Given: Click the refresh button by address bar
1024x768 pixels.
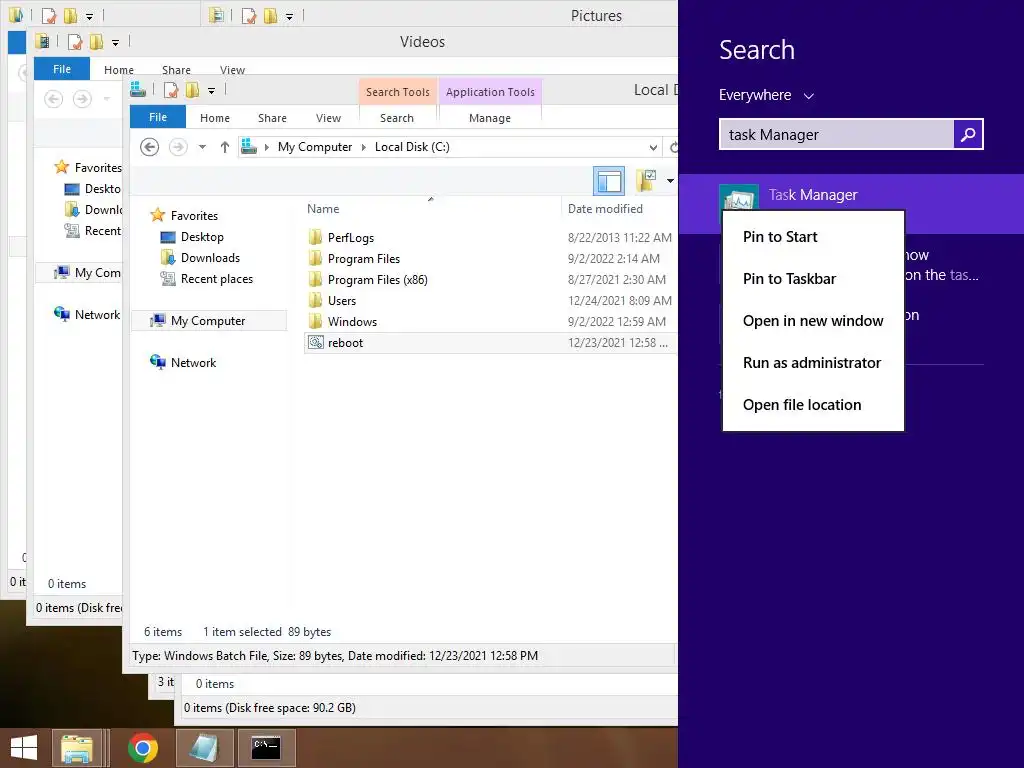Looking at the screenshot, I should [673, 147].
